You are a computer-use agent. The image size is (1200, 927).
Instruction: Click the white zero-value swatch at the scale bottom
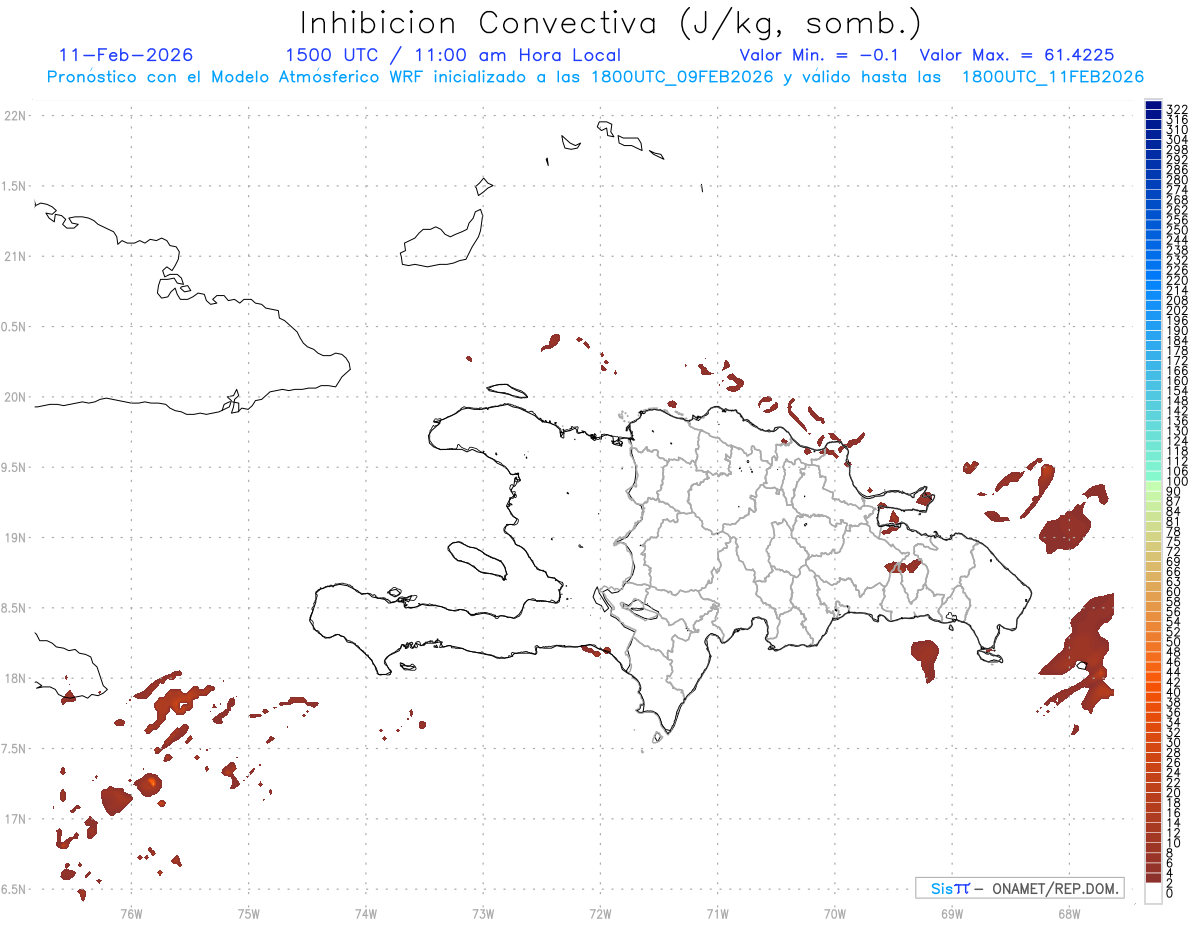tap(1153, 893)
